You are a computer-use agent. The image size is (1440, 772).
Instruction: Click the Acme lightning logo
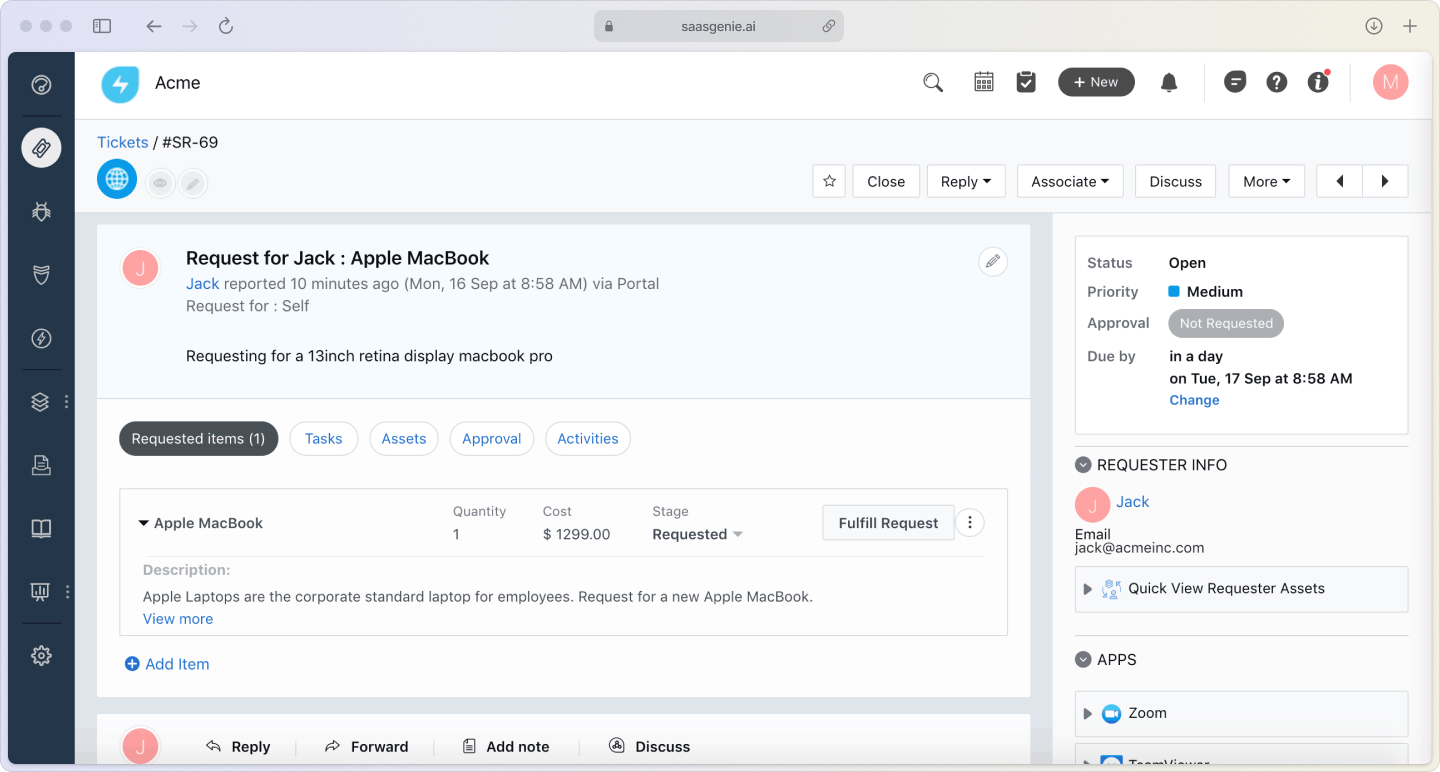(120, 83)
